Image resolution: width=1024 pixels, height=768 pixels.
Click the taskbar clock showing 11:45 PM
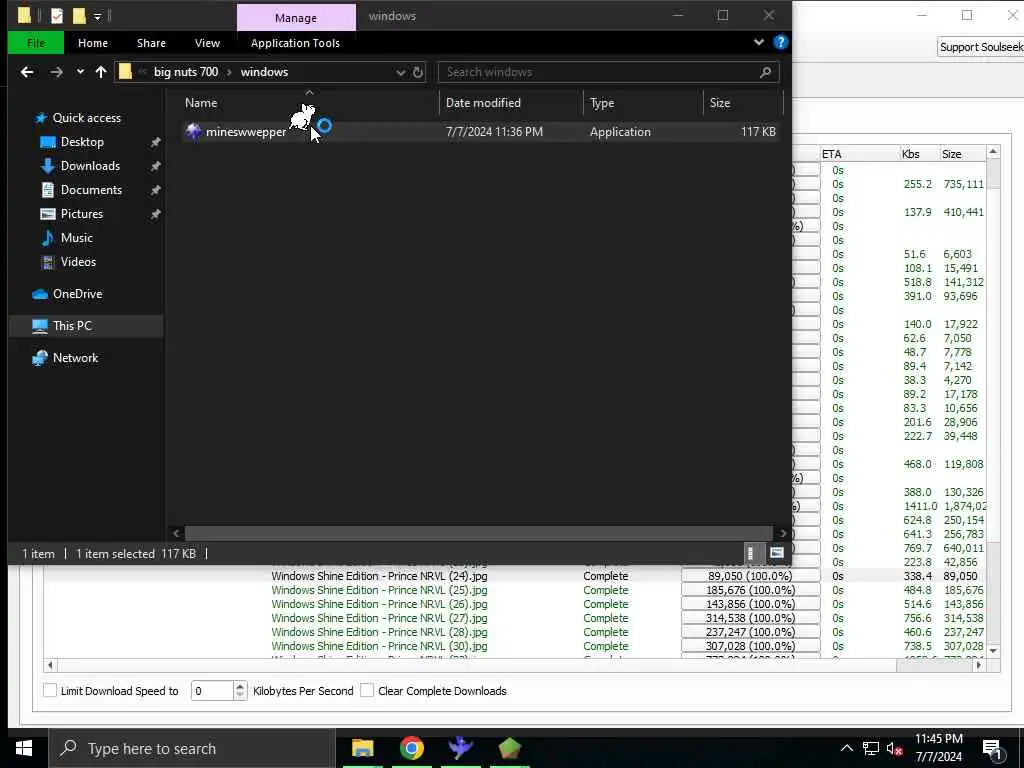938,748
